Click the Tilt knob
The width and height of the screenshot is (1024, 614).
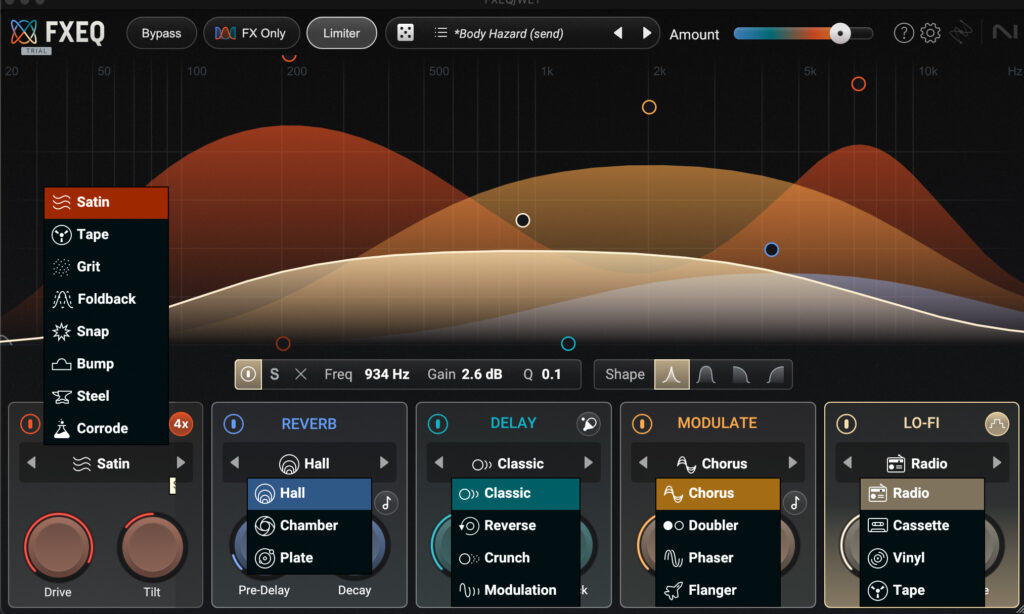pos(152,547)
